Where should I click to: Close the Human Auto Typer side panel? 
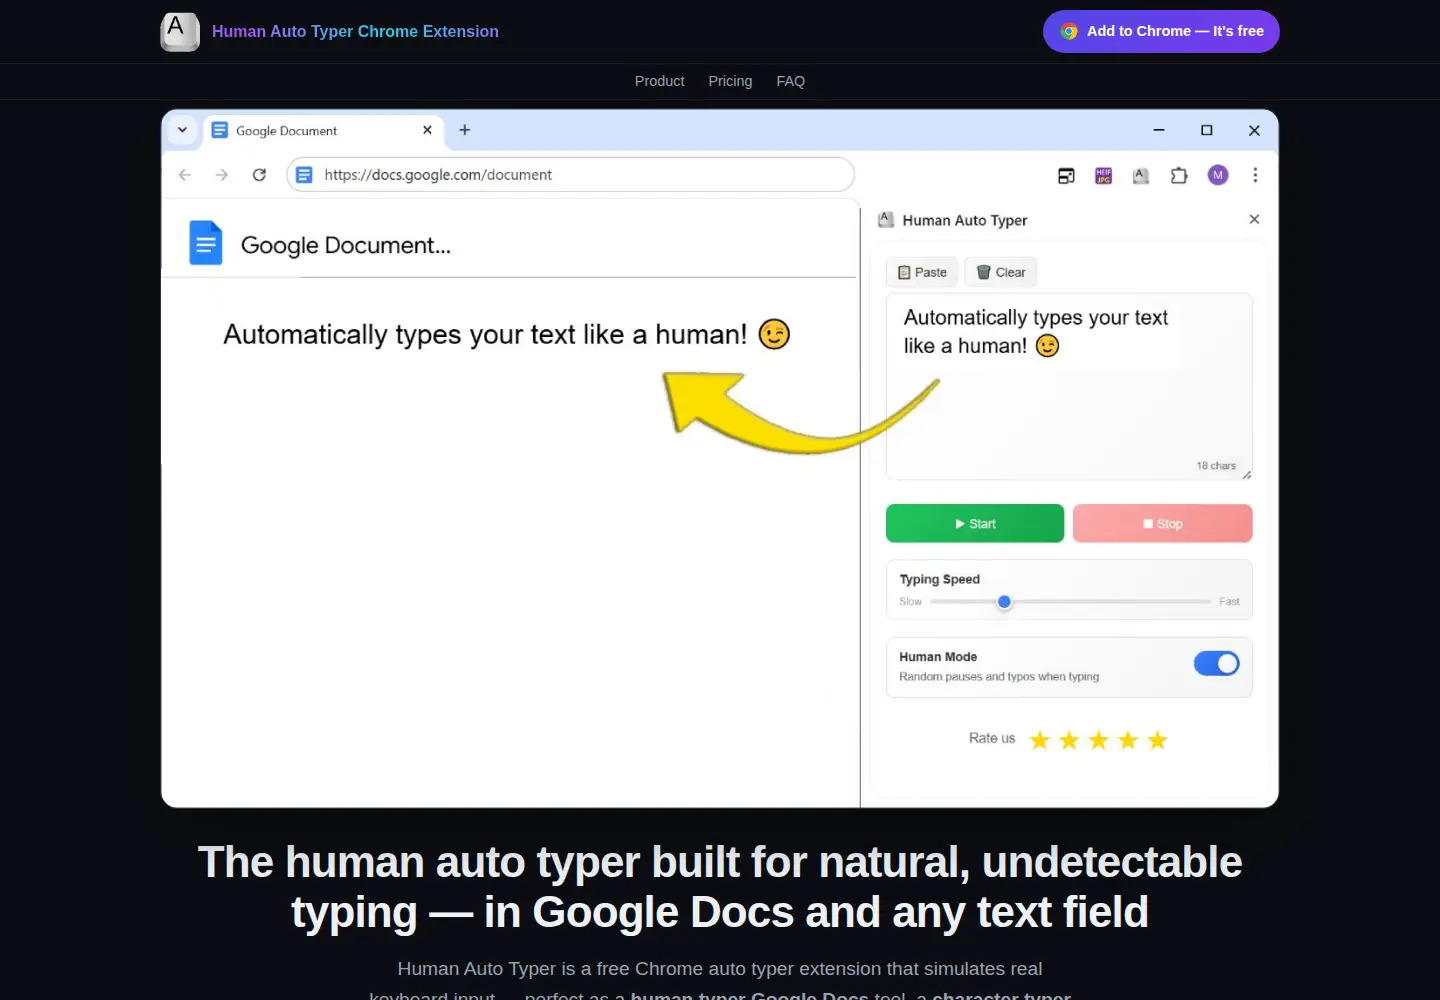[x=1254, y=219]
